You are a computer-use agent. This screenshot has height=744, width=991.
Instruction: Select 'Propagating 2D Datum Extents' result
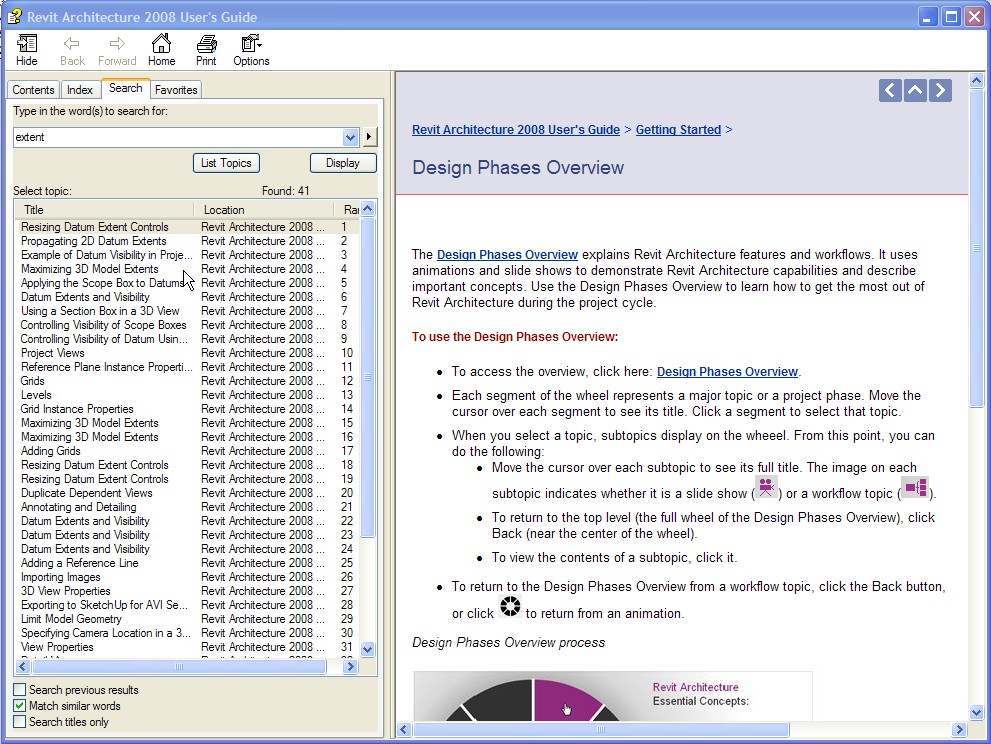pos(94,241)
